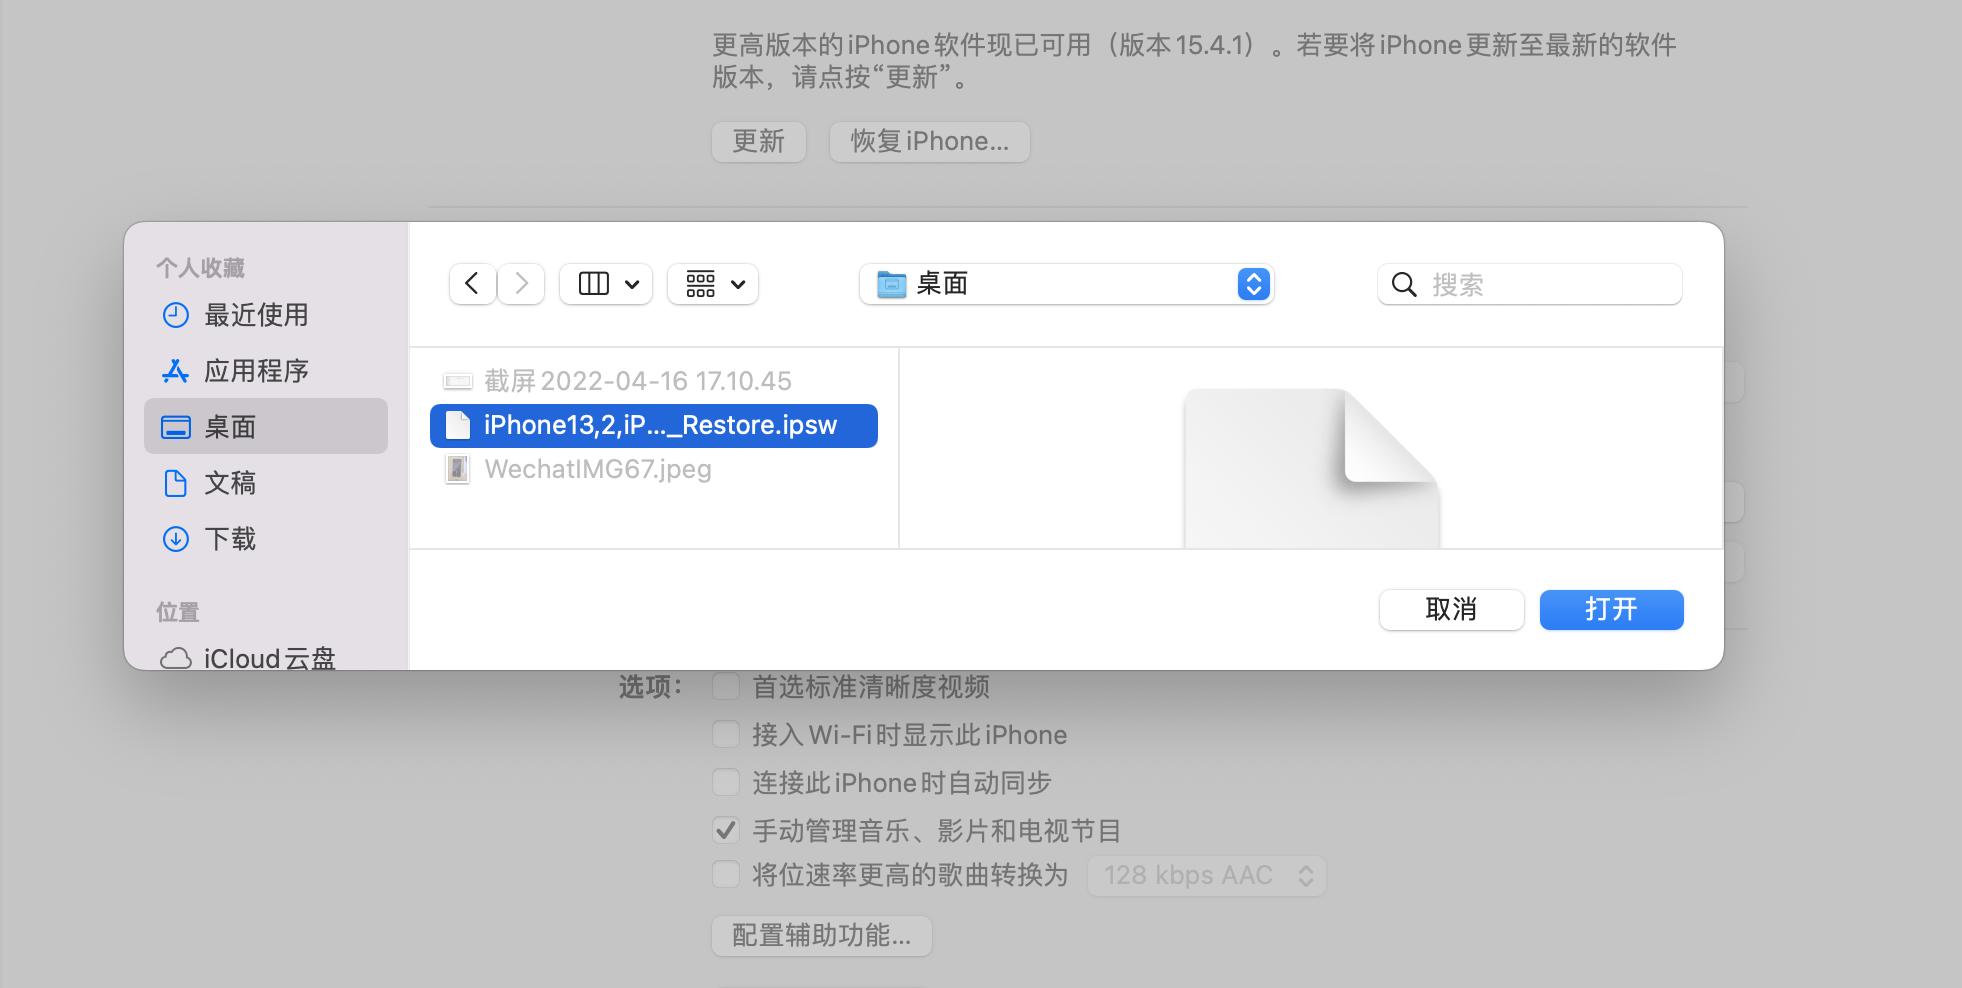The width and height of the screenshot is (1962, 988).
Task: Click the search magnifier in the dialog
Action: tap(1404, 284)
